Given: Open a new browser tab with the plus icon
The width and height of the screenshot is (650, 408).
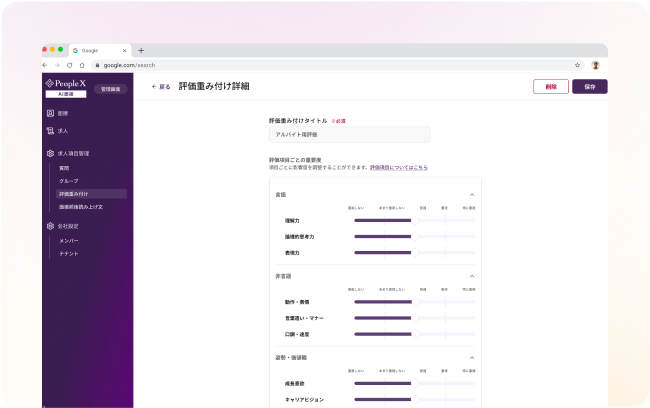Looking at the screenshot, I should [x=141, y=50].
